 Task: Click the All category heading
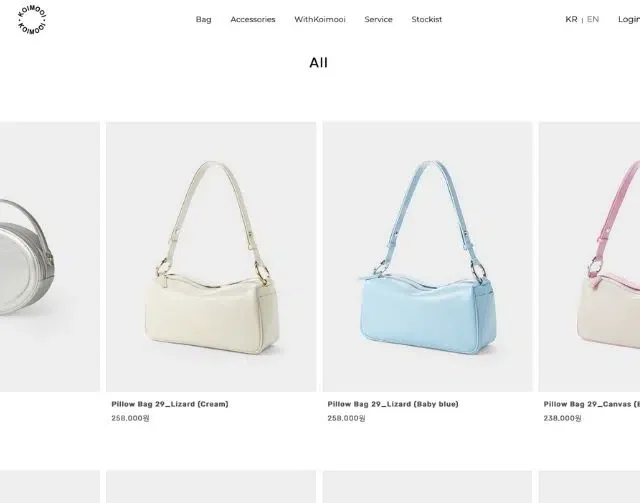pos(318,62)
